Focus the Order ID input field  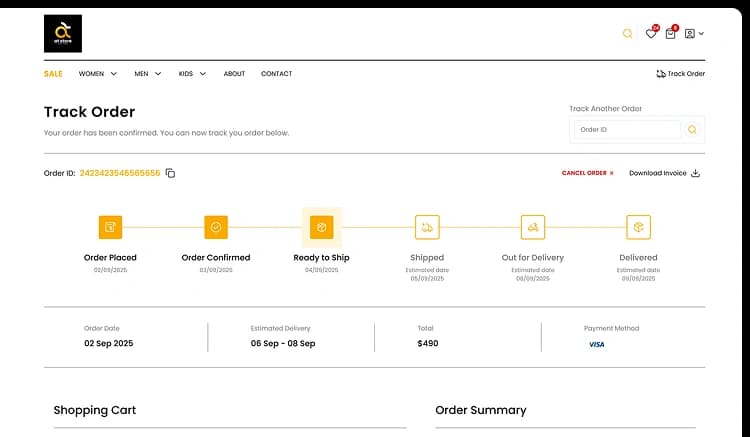[627, 130]
